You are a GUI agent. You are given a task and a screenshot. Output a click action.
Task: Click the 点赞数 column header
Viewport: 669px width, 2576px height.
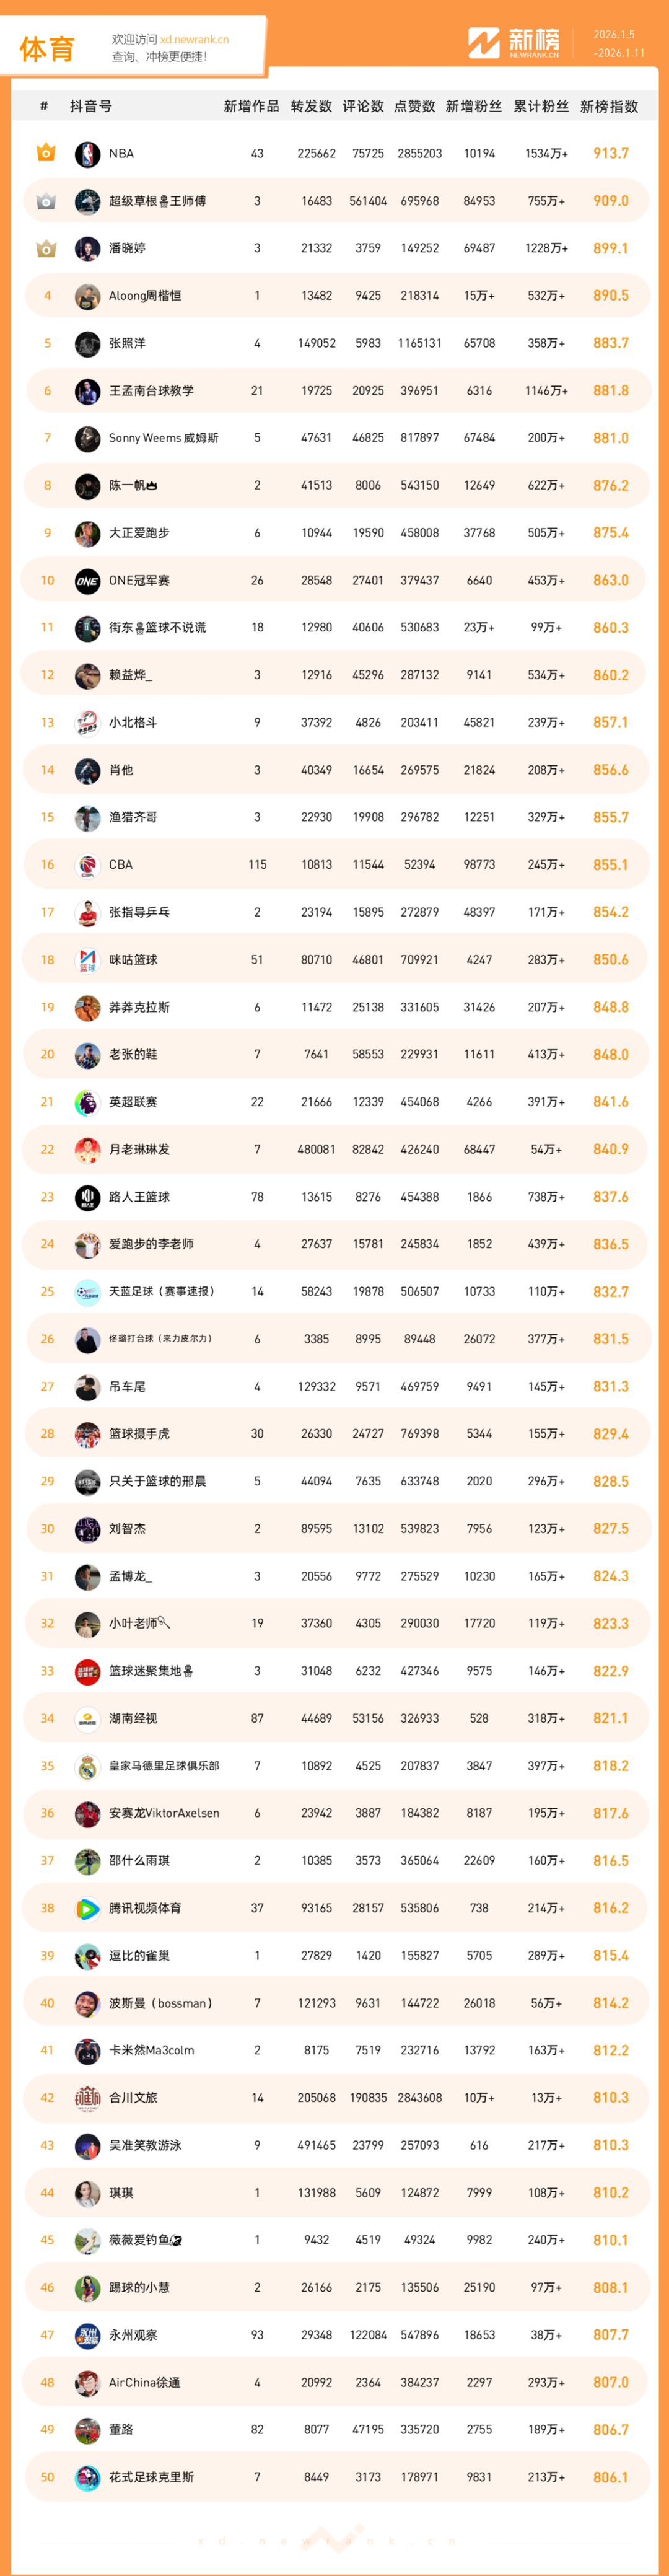pos(414,106)
